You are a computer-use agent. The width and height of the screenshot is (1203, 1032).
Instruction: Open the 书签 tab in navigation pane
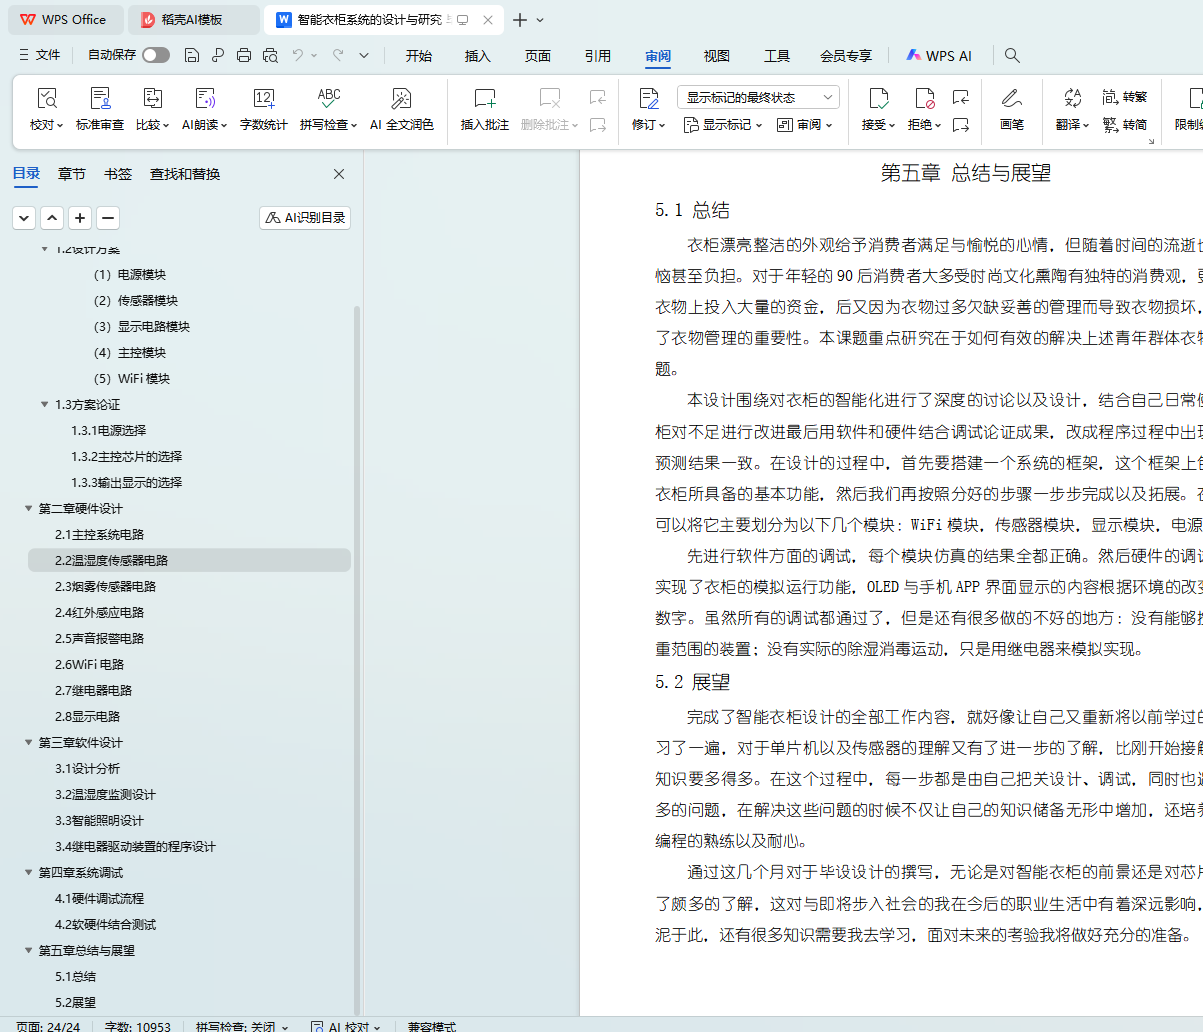click(x=118, y=174)
